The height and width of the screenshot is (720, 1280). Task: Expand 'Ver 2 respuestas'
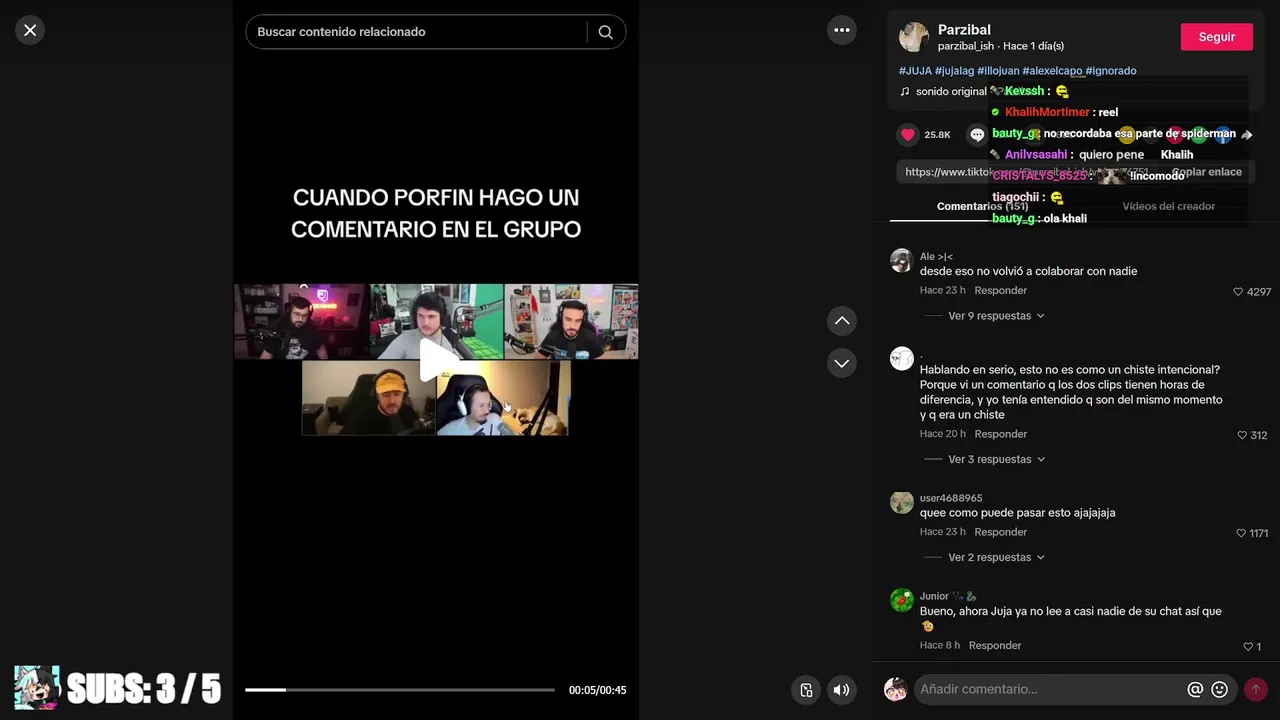[x=996, y=557]
